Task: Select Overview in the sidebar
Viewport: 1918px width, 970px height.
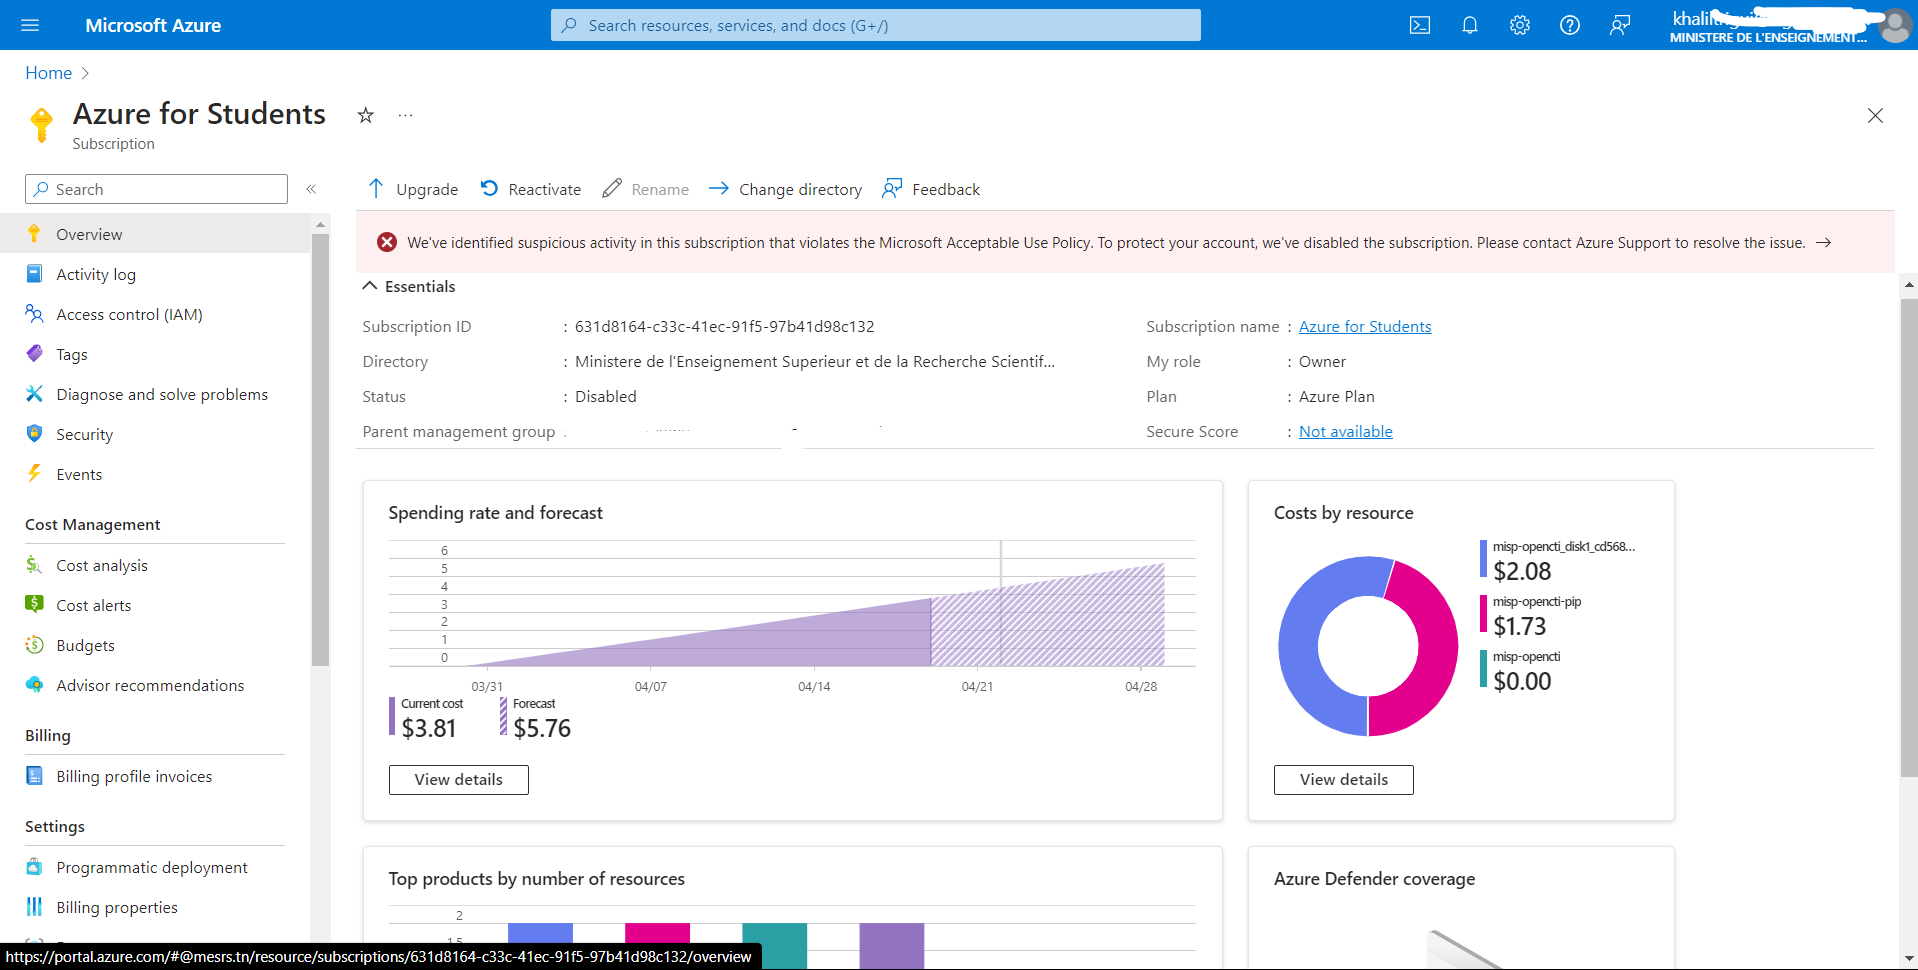Action: point(155,234)
